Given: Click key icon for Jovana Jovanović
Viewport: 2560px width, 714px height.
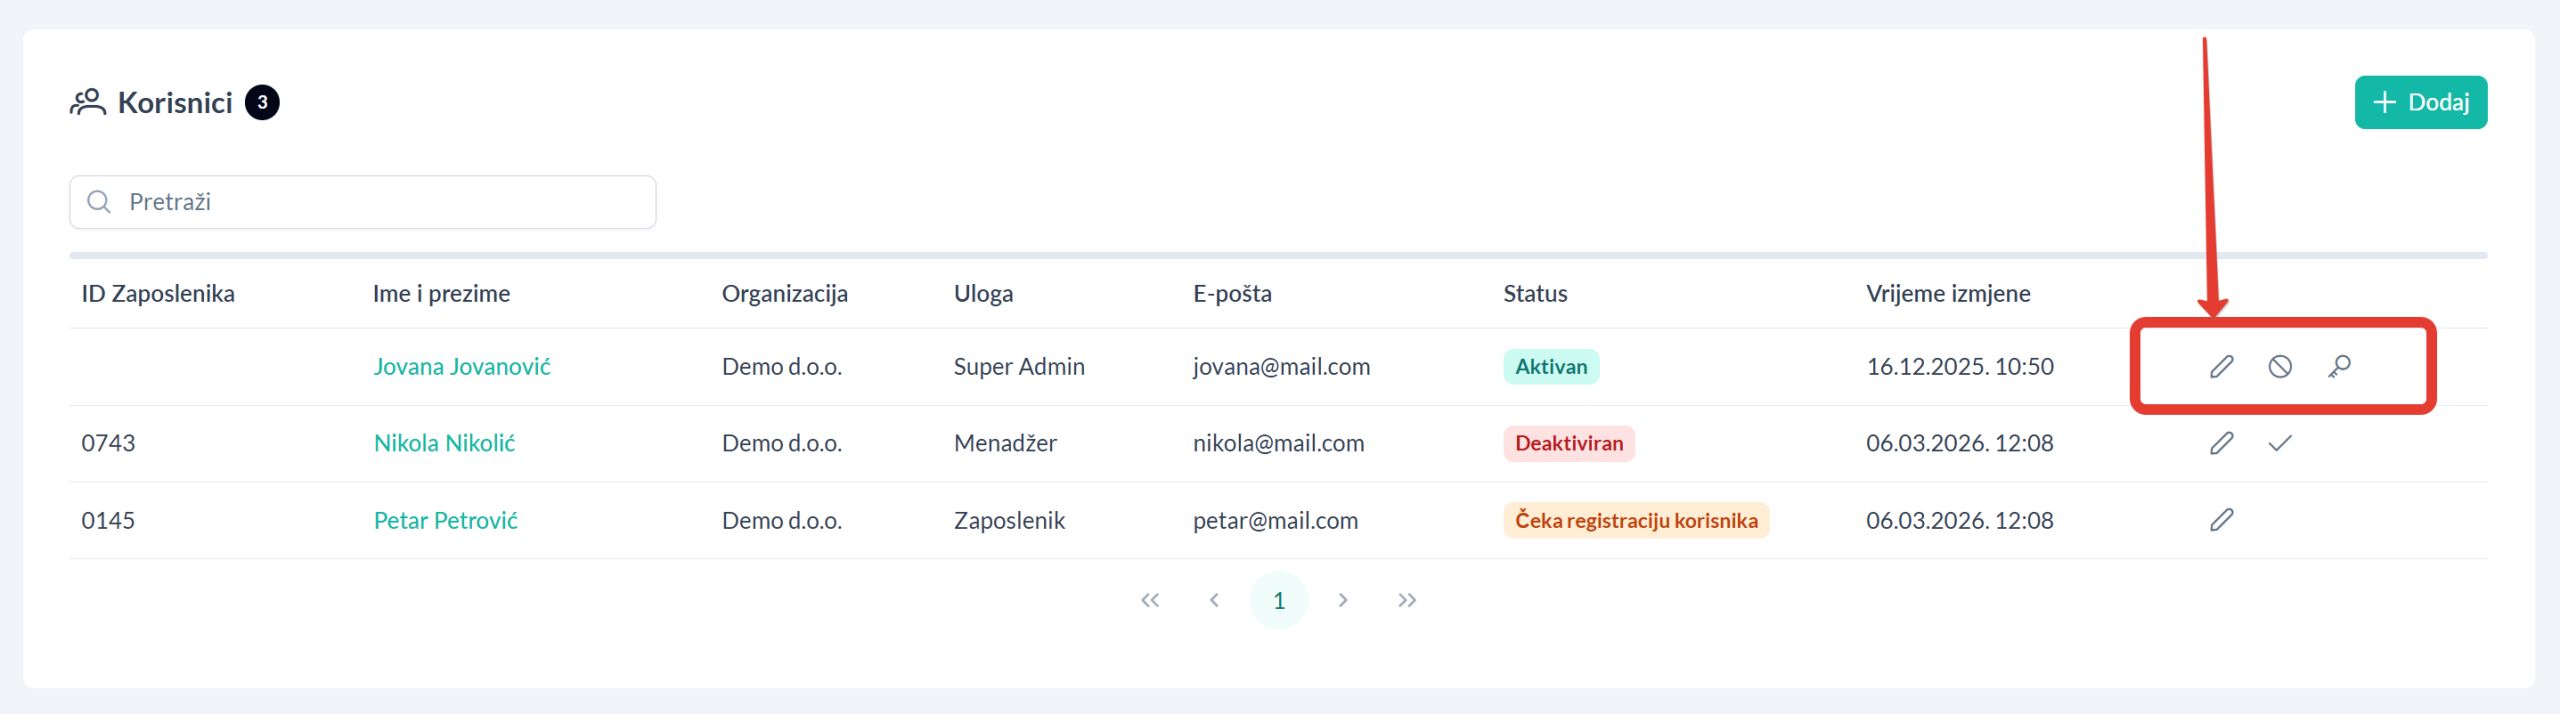Looking at the screenshot, I should (x=2339, y=367).
